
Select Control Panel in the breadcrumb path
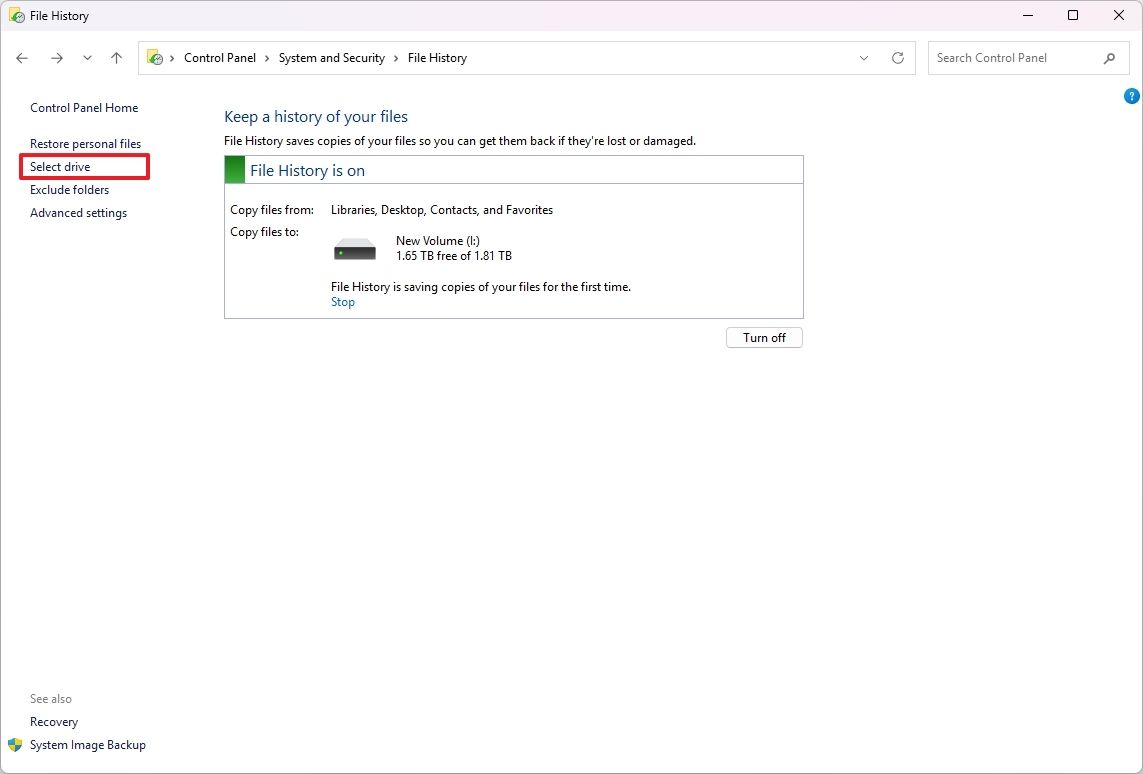pyautogui.click(x=220, y=57)
